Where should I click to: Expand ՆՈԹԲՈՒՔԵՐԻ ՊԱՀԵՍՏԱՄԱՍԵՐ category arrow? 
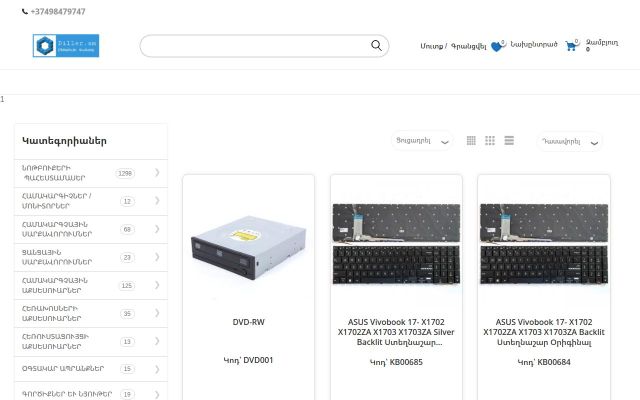[157, 173]
